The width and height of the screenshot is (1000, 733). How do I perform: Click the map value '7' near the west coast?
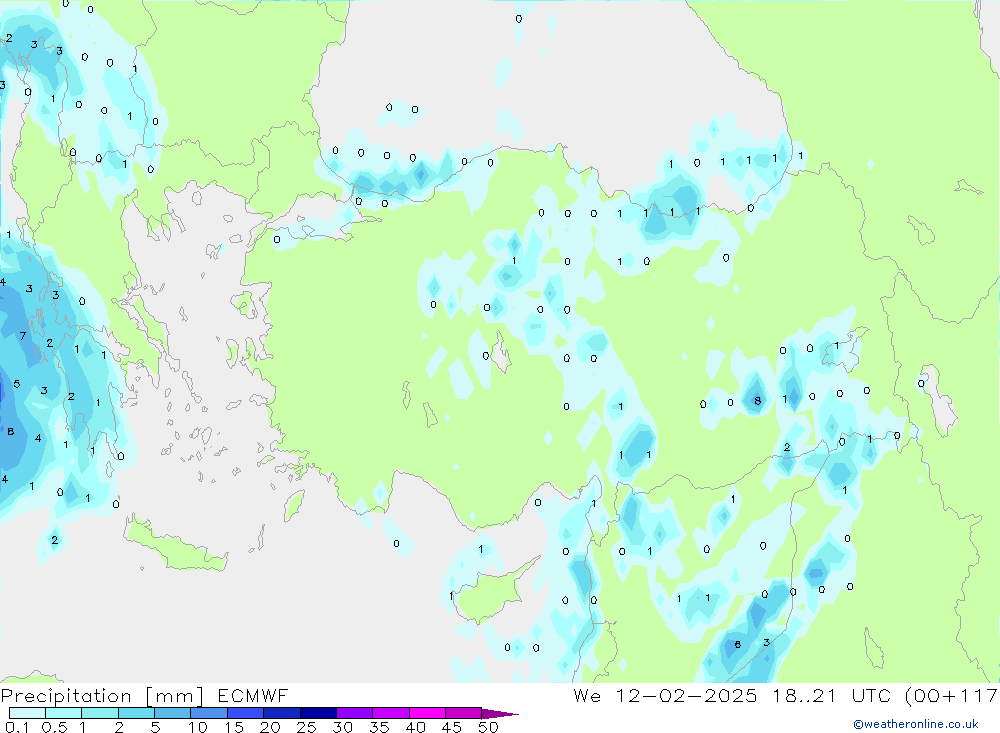(x=23, y=336)
